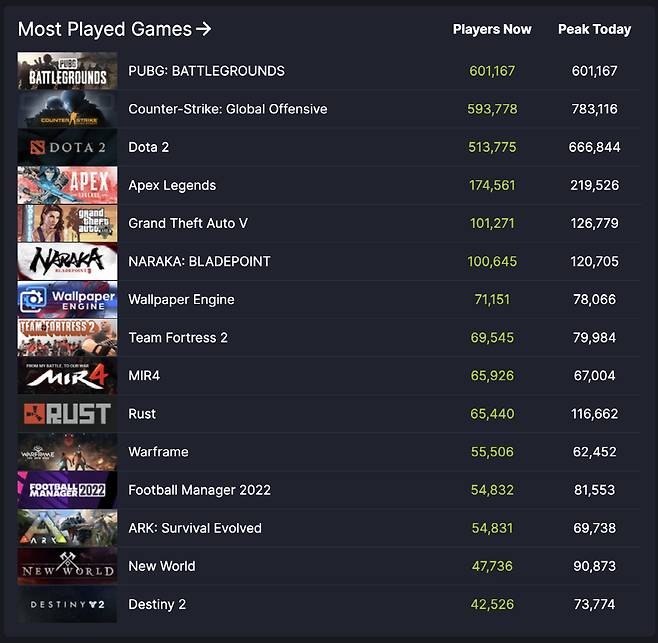Click Football Manager 2022 game title
Viewport: 658px width, 643px height.
[x=199, y=490]
